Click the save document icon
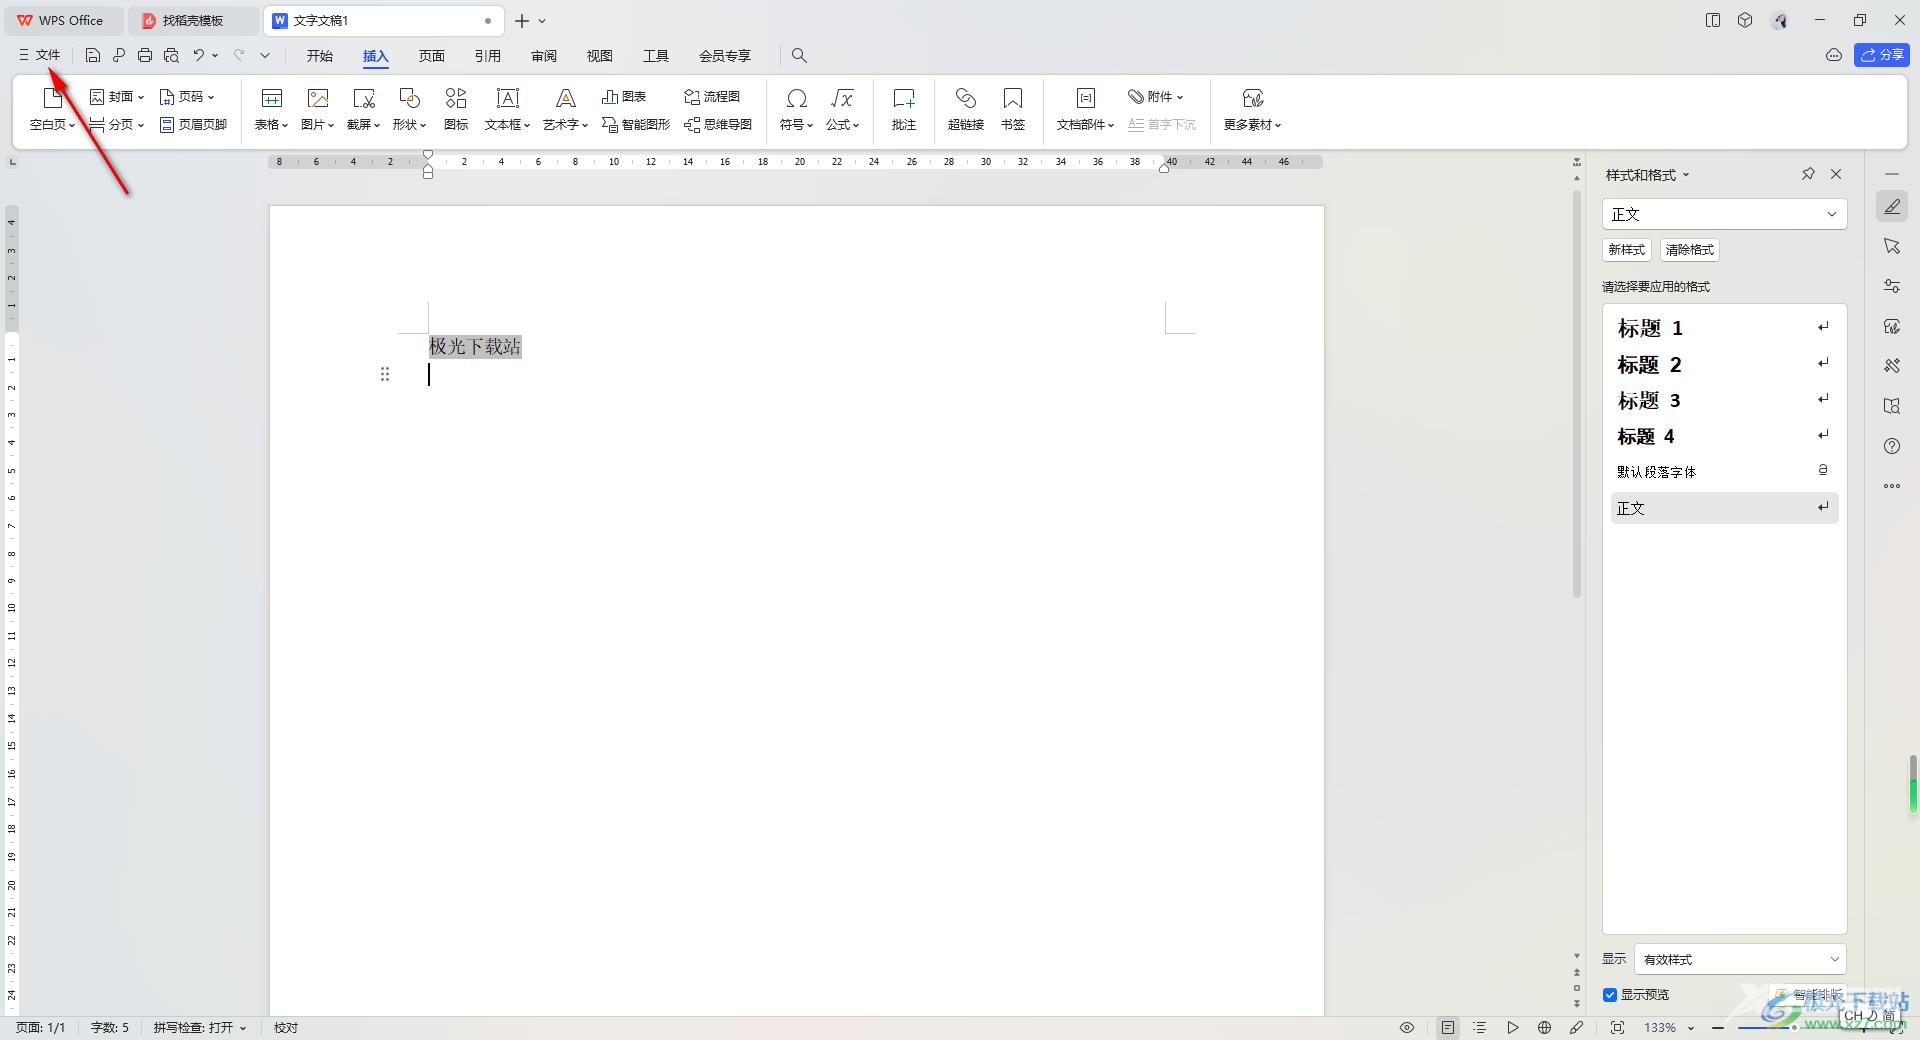This screenshot has width=1920, height=1040. click(x=92, y=55)
